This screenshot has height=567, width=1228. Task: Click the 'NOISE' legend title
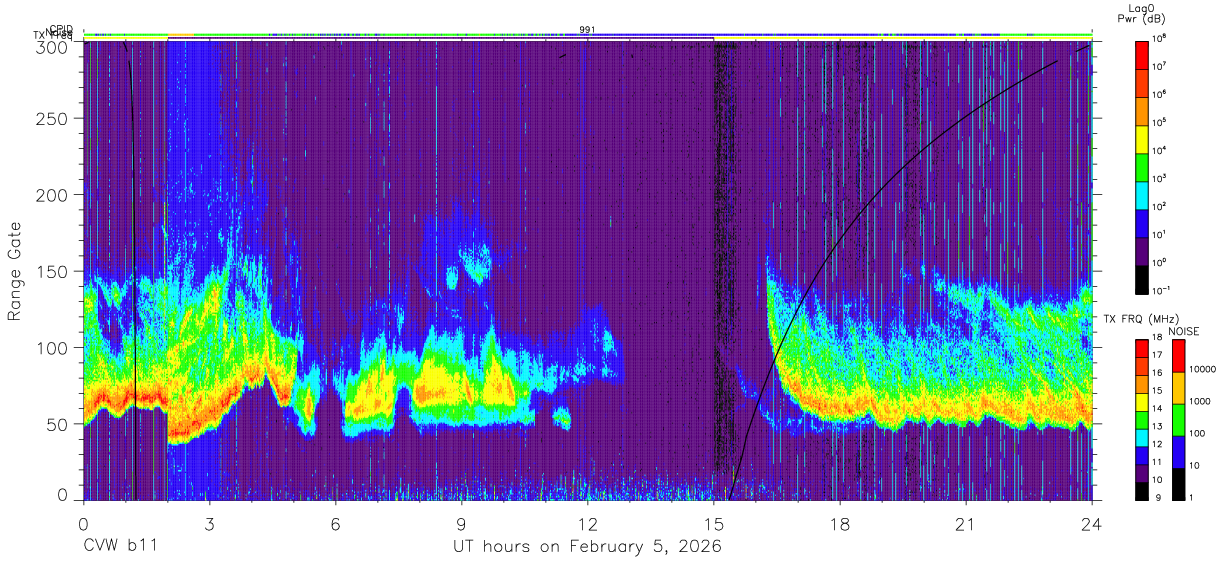1185,330
